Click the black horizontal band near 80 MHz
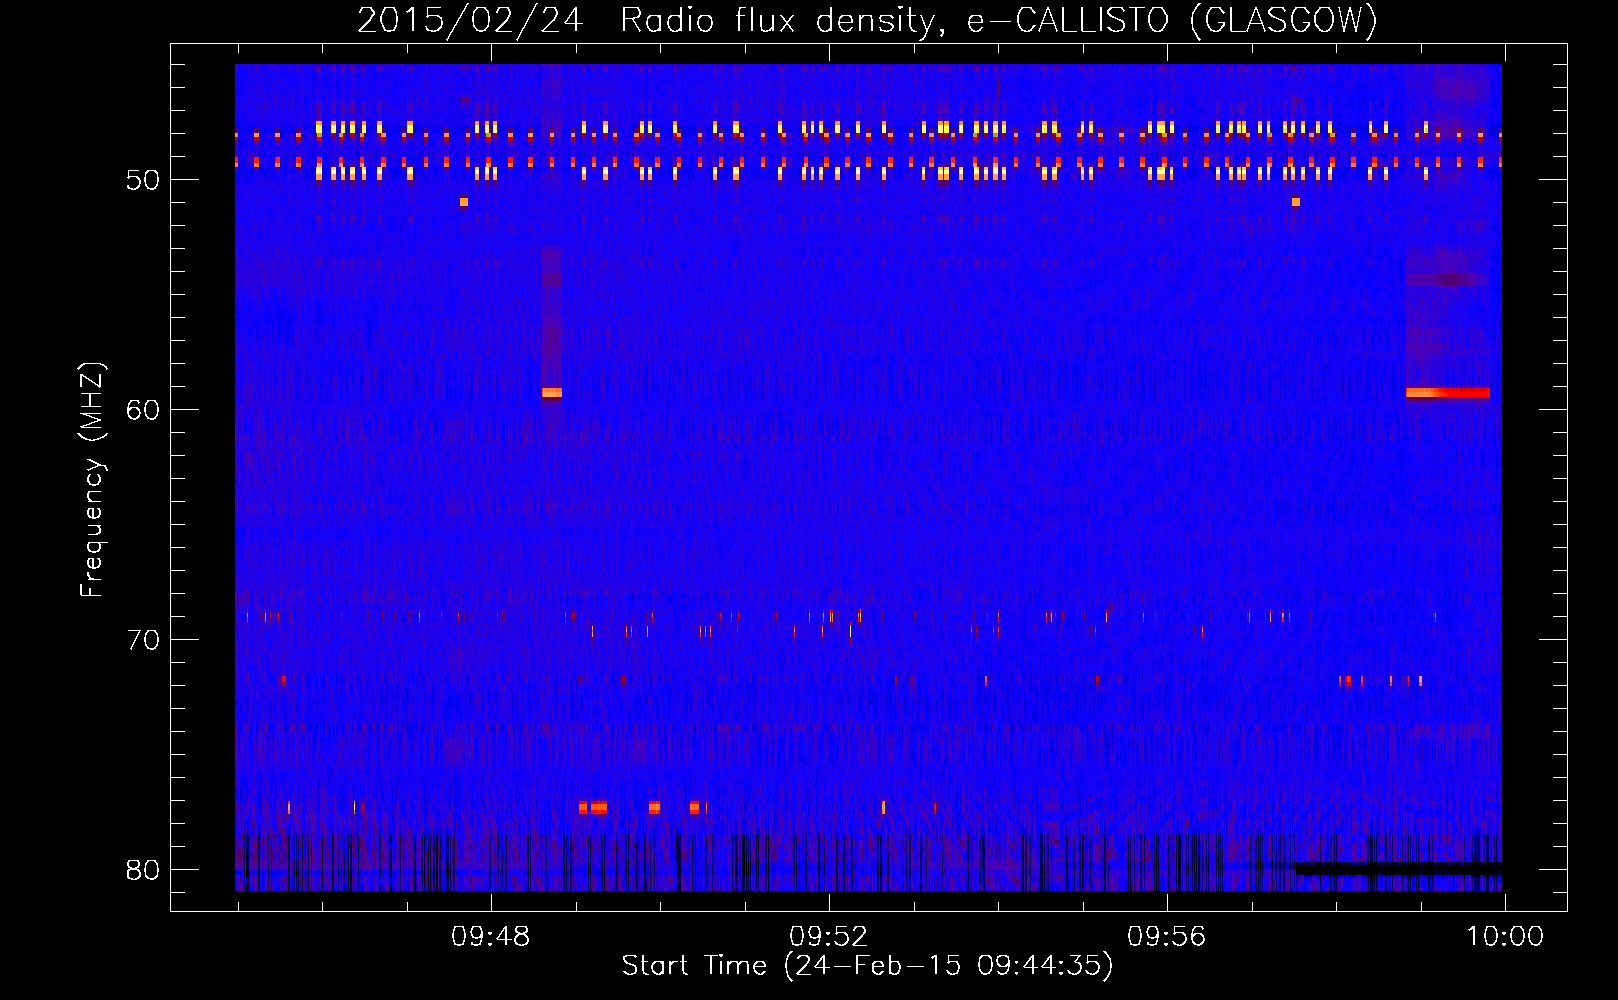1618x1000 pixels. point(1398,869)
